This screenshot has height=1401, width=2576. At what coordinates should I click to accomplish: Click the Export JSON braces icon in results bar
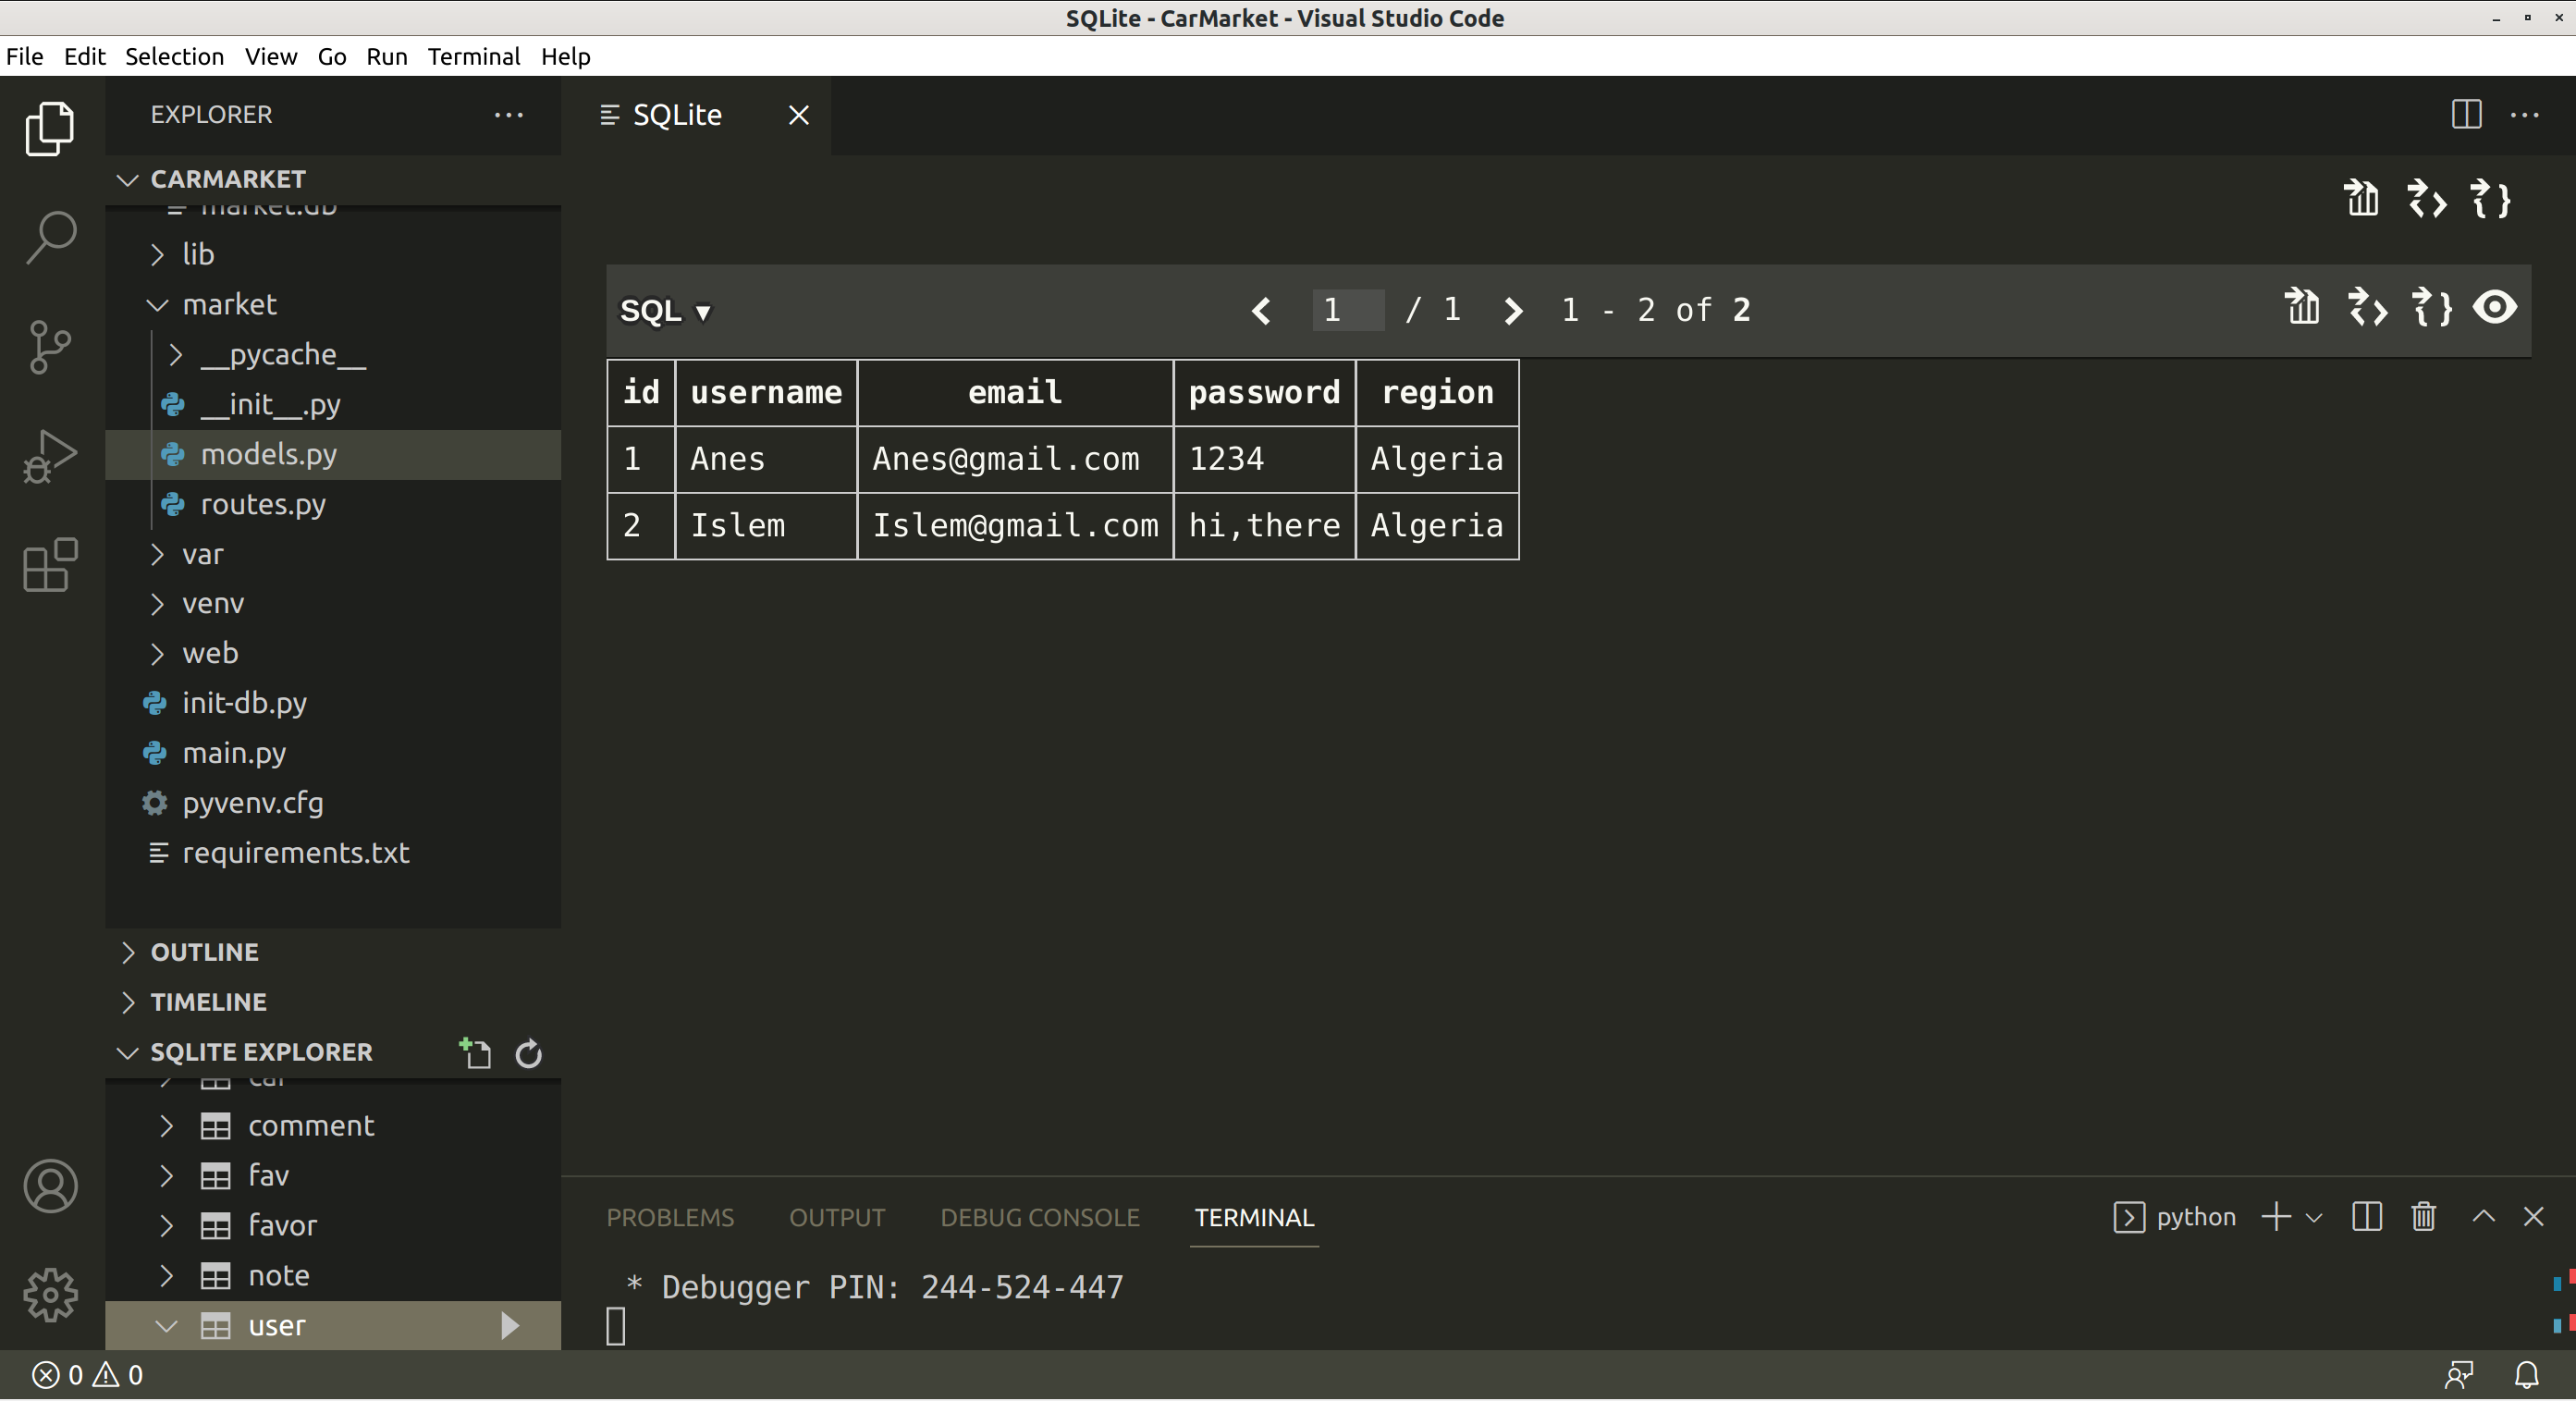(x=2431, y=307)
